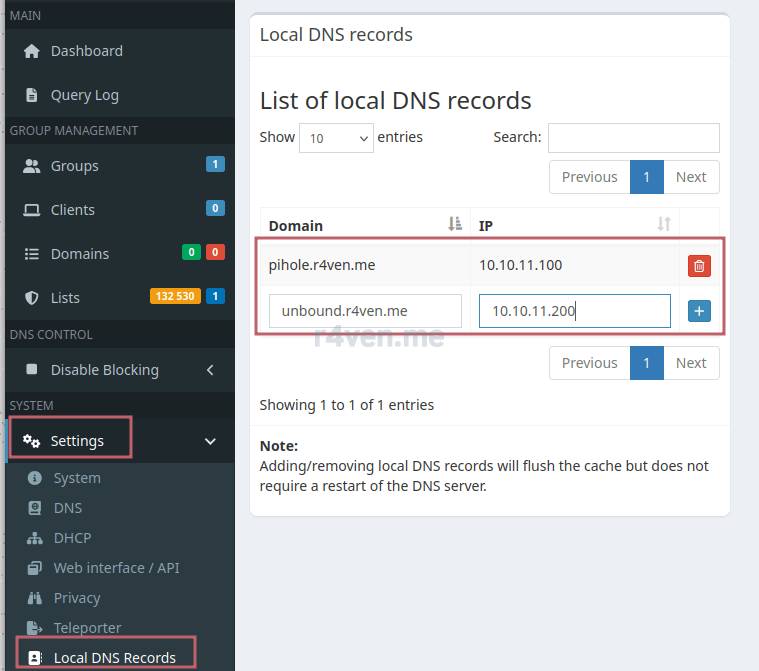Open the DHCP settings page

[x=72, y=538]
